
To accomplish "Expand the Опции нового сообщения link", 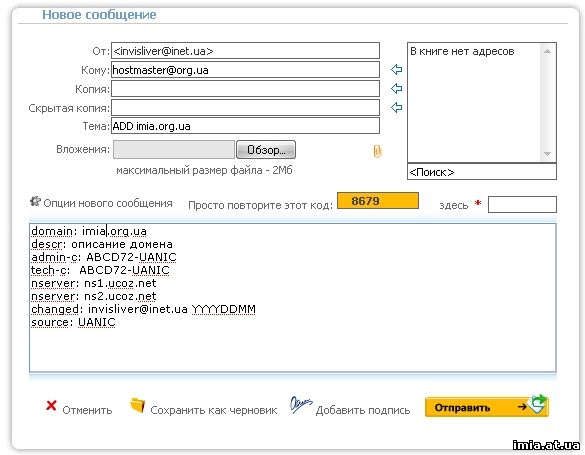I will pos(108,203).
